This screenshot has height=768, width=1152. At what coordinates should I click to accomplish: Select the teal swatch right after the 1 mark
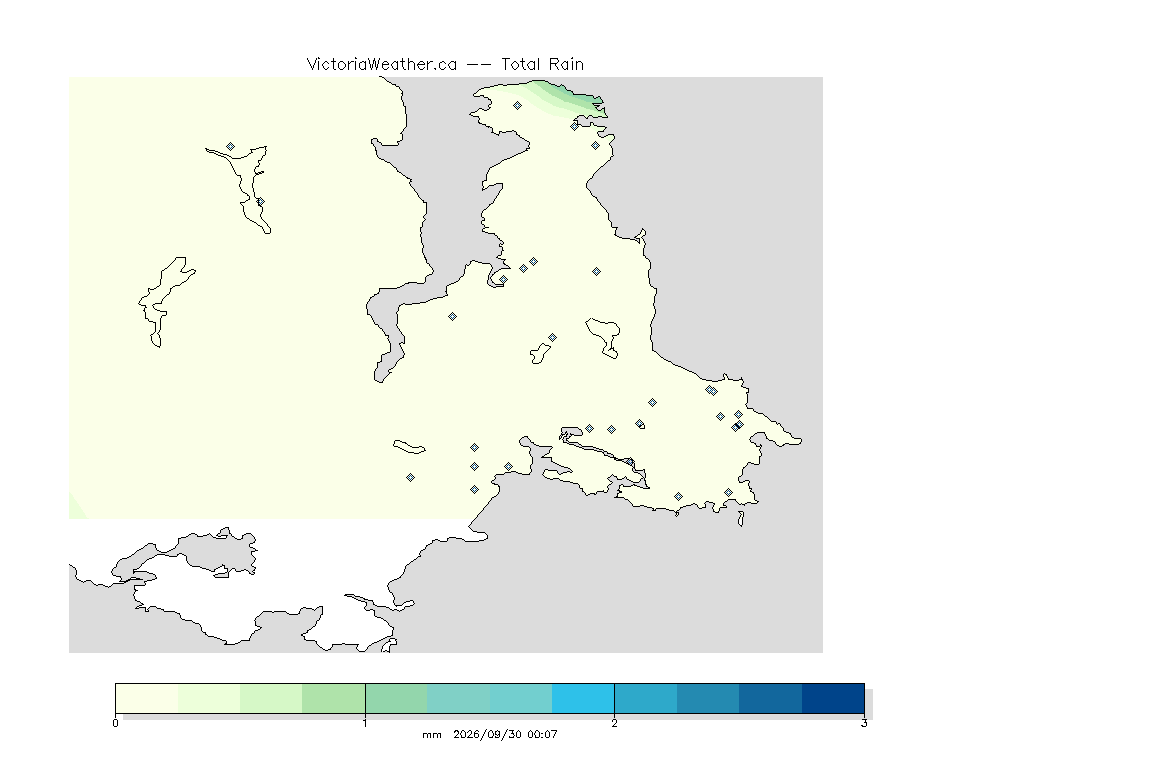pyautogui.click(x=396, y=698)
